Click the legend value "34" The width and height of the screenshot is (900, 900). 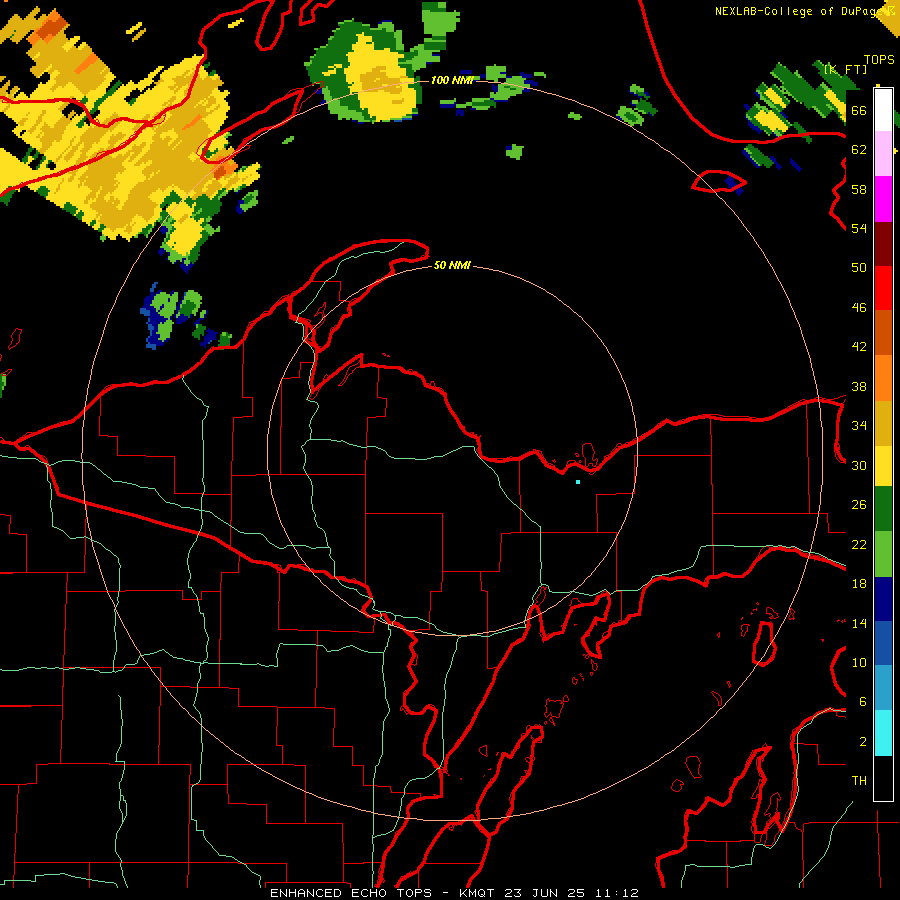click(x=859, y=425)
